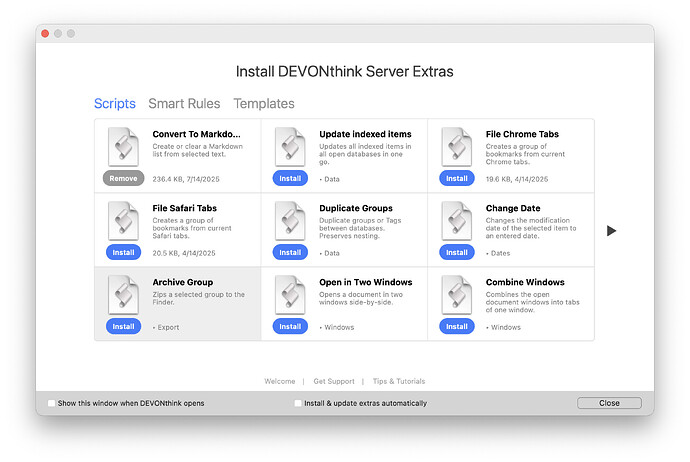Click the Archive Group script icon

pos(123,295)
